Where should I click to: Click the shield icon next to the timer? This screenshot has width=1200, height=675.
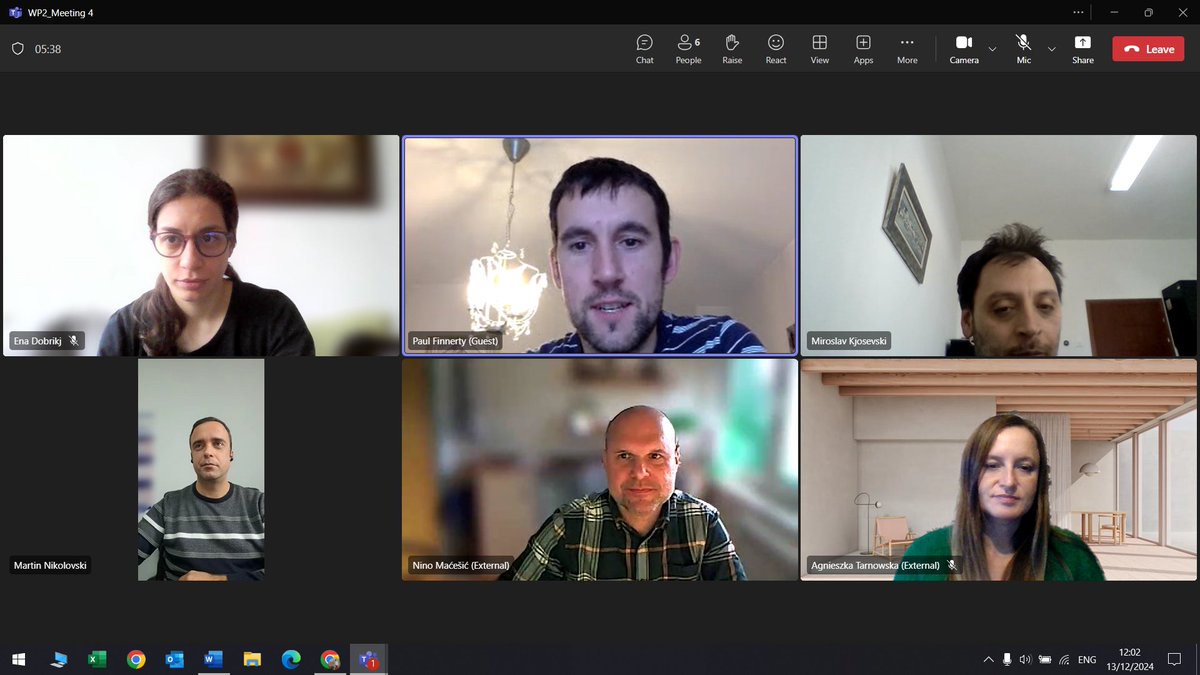click(17, 49)
